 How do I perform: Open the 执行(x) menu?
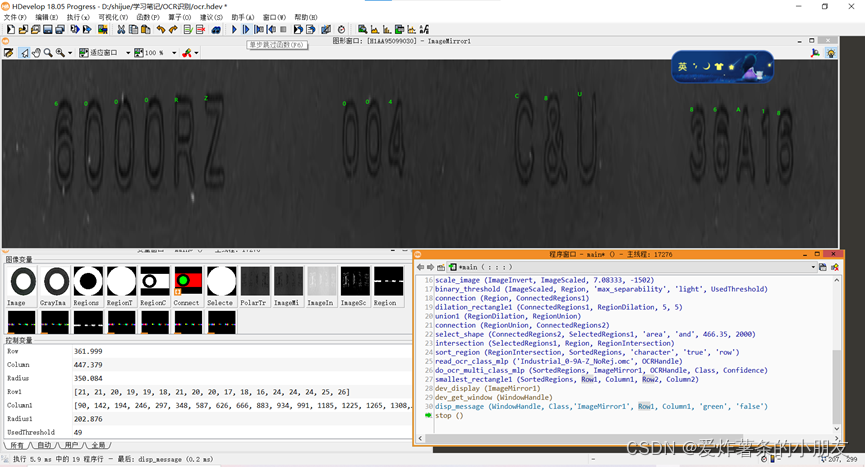click(78, 17)
